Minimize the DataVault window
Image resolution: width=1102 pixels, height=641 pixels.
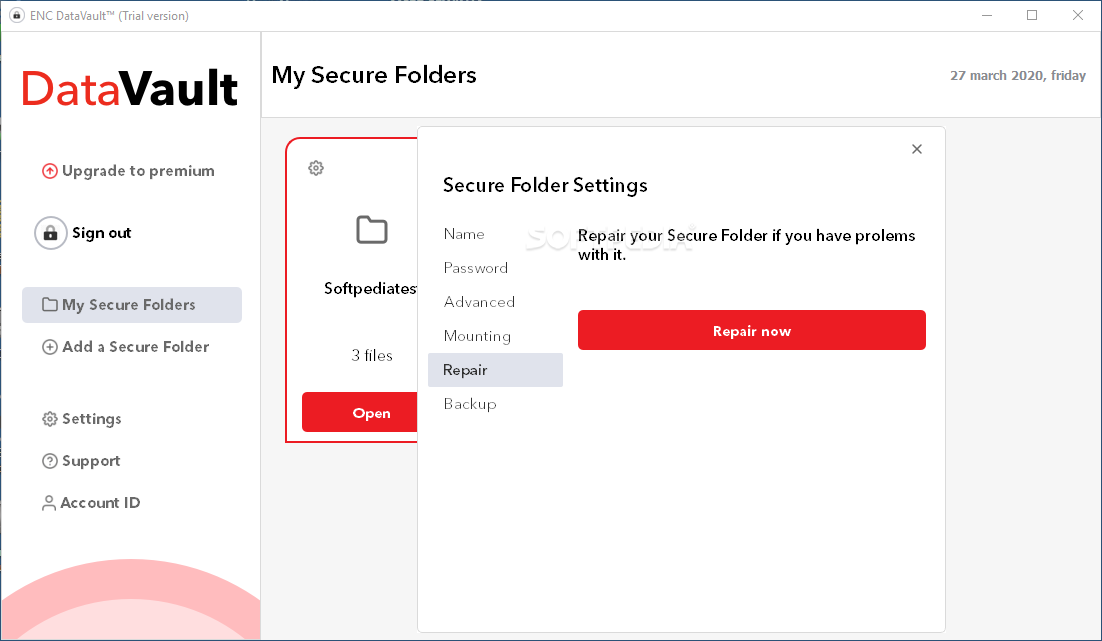pos(987,15)
